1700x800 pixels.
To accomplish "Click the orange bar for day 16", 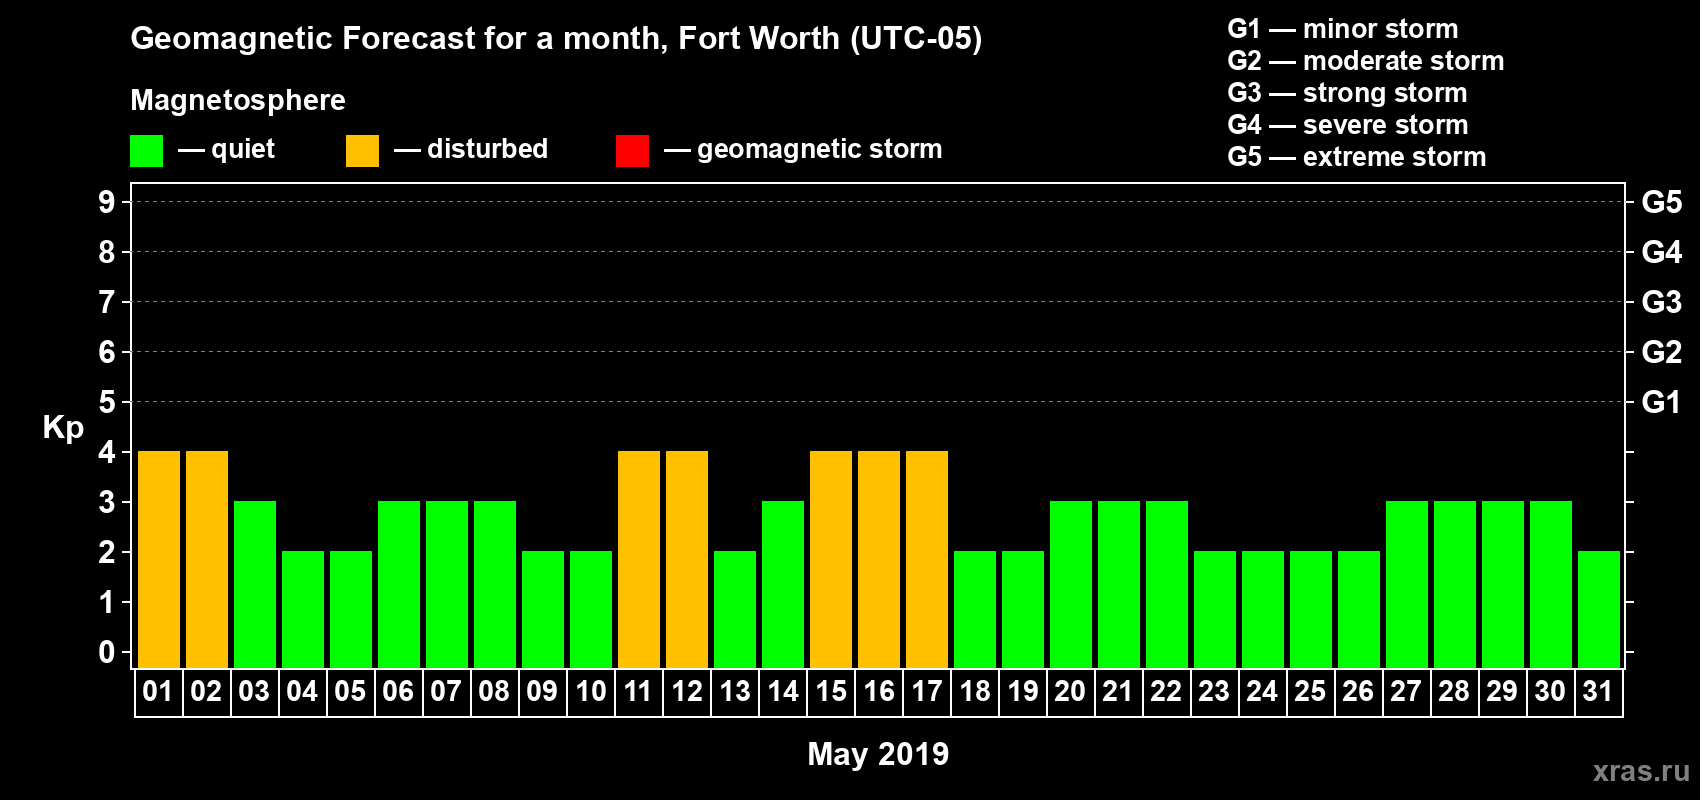I will [879, 559].
